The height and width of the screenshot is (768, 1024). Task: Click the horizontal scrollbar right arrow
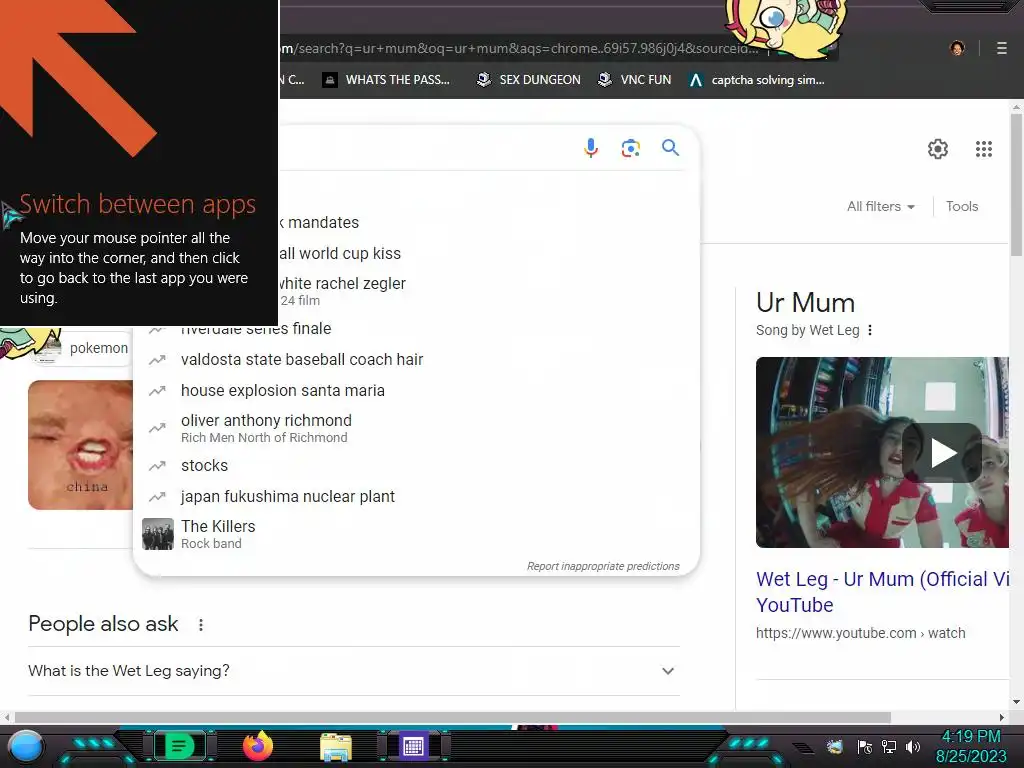coord(1002,717)
